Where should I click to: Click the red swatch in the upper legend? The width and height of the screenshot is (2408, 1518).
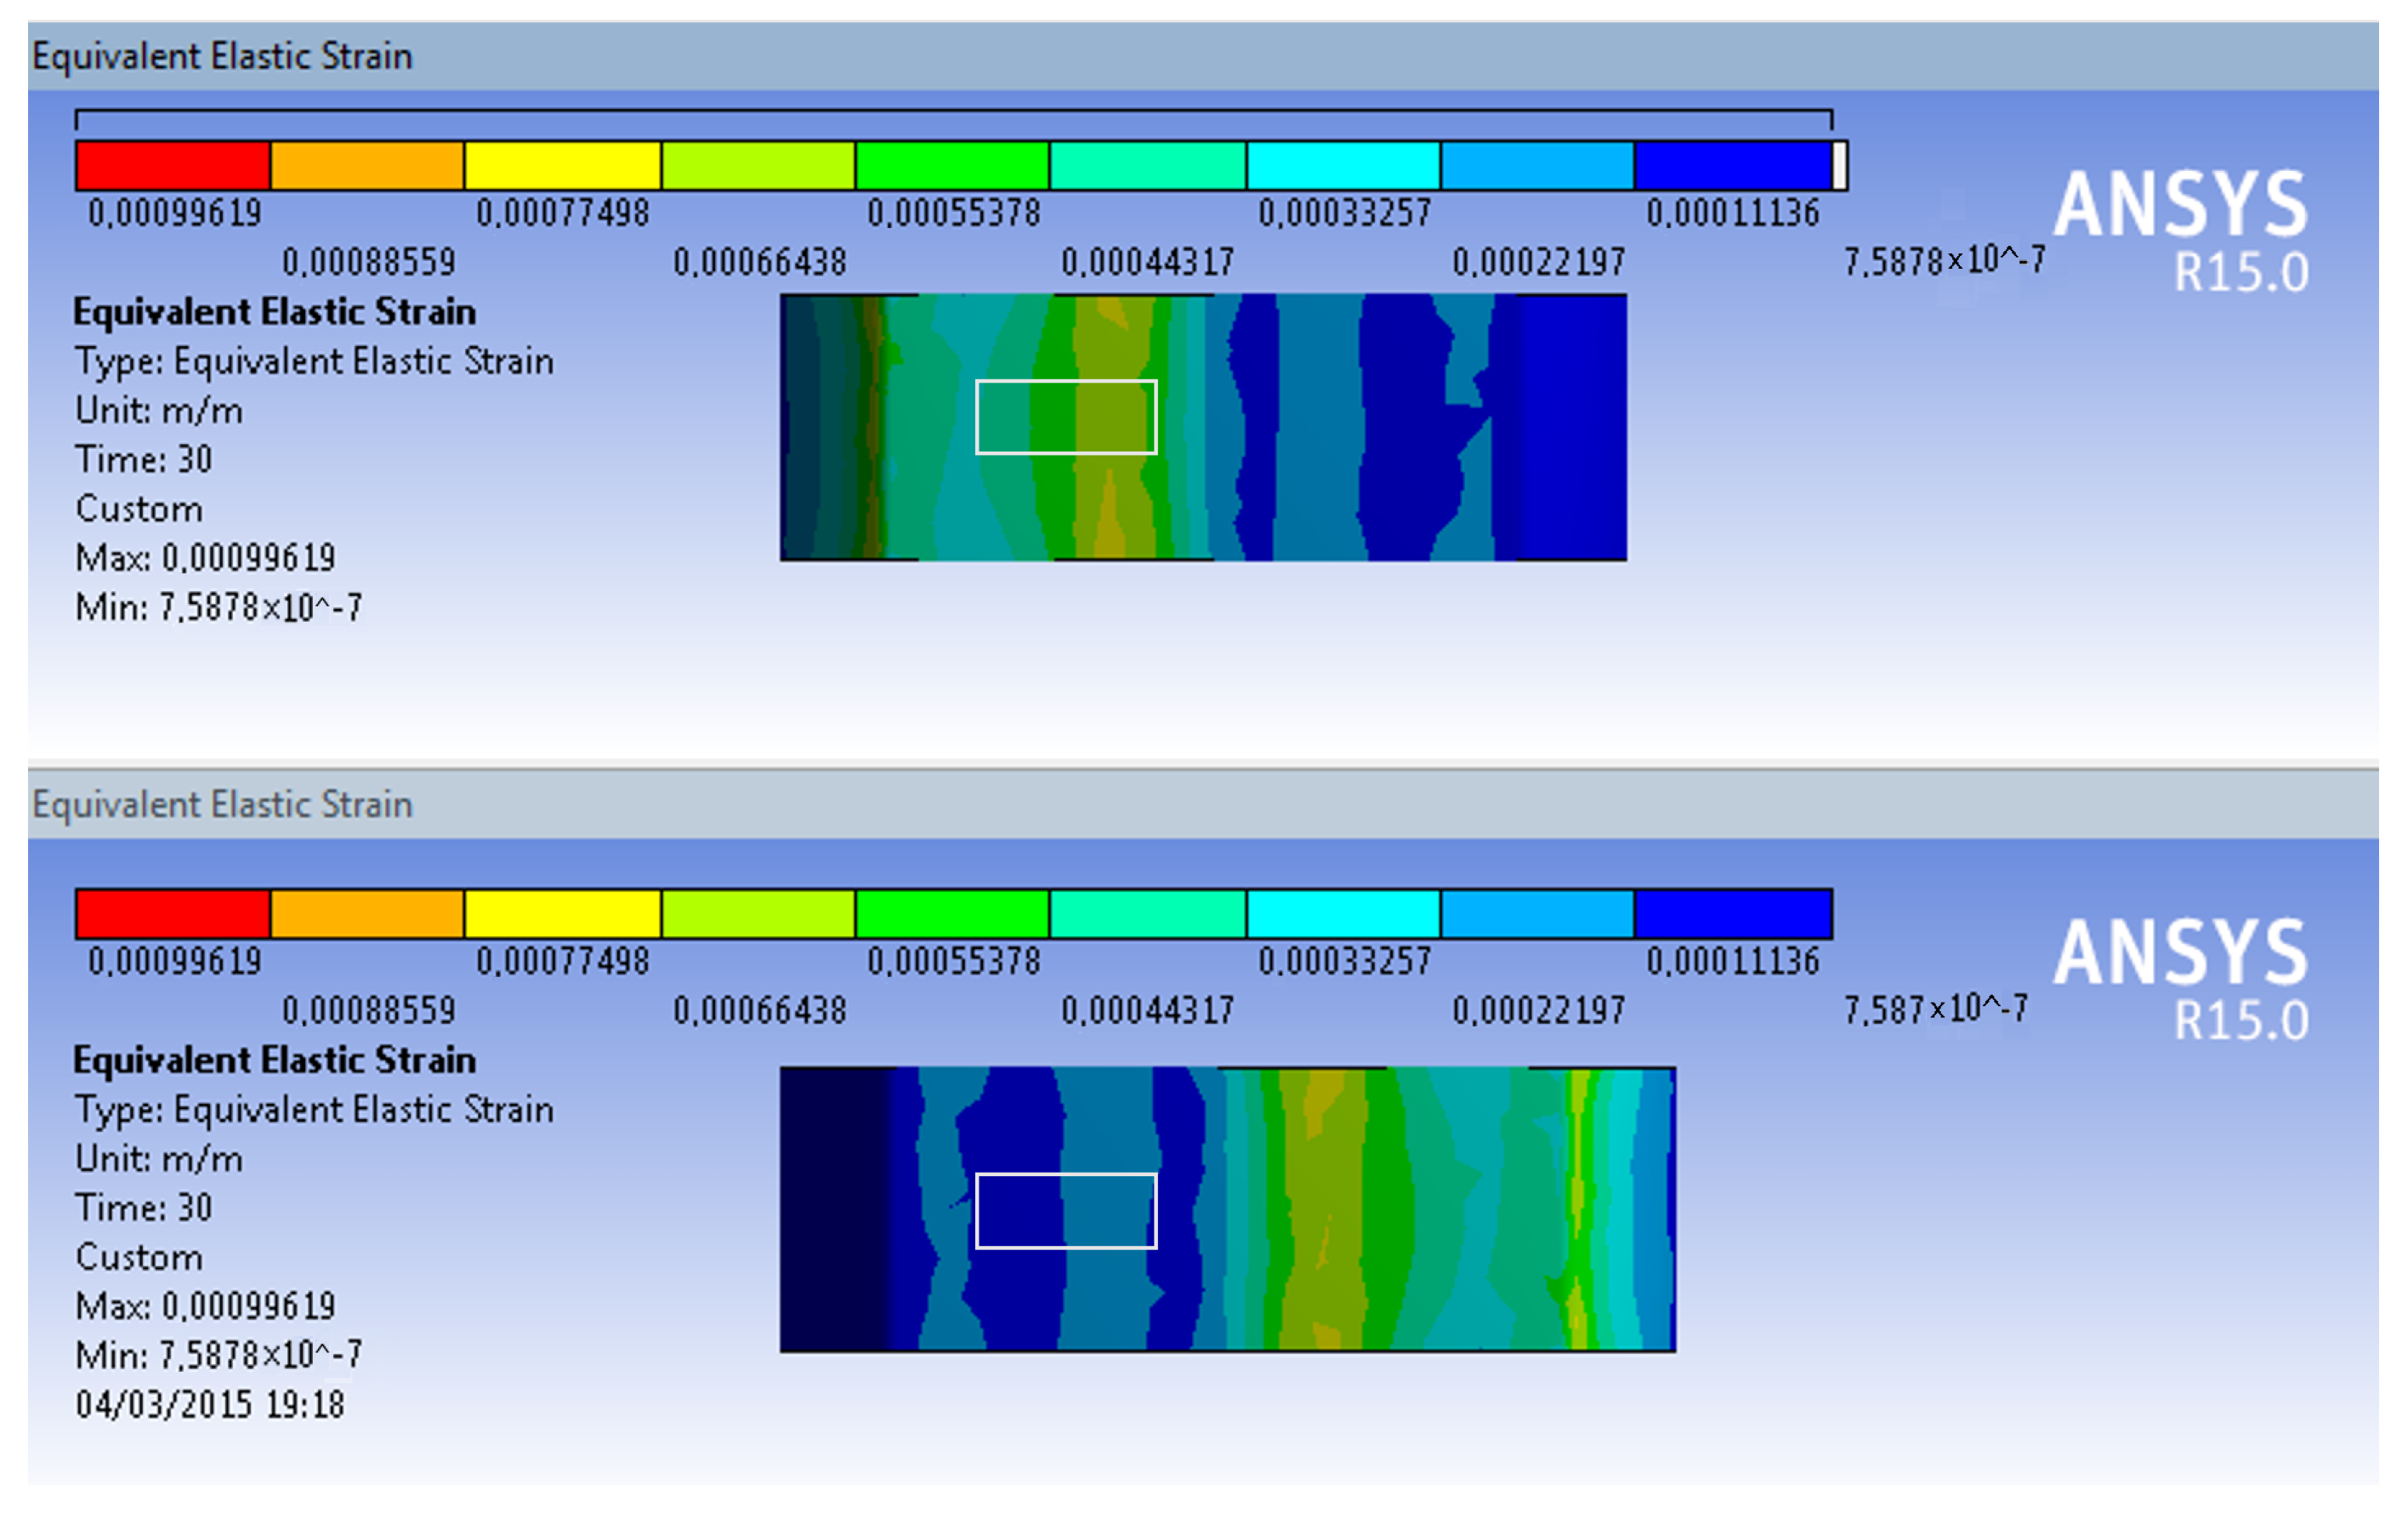click(x=173, y=166)
